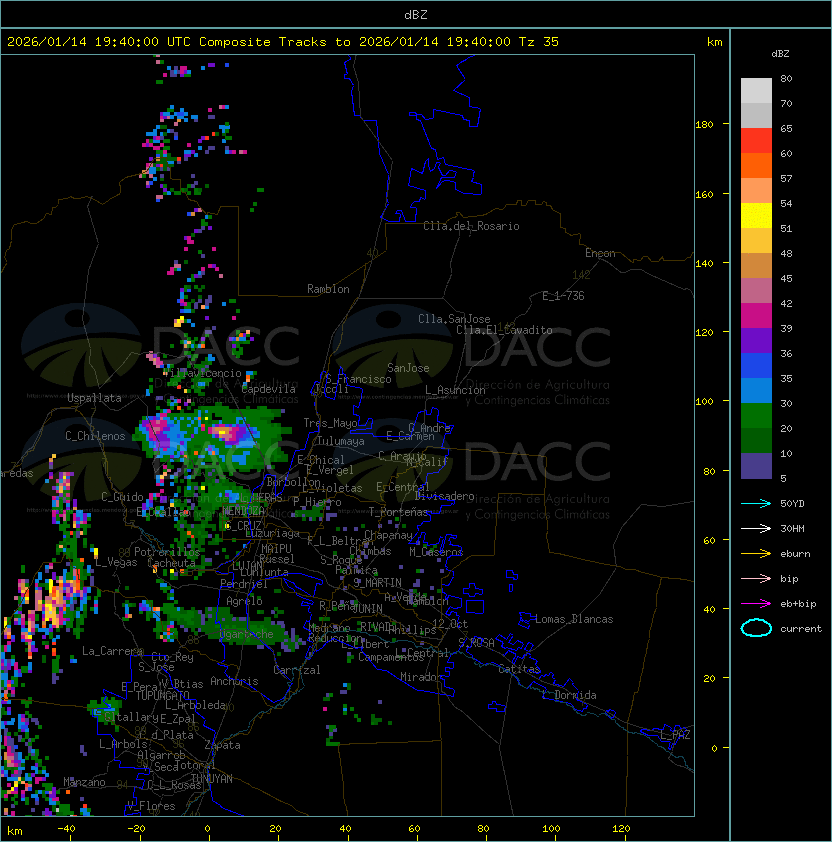Click the Potrerillos place label
Viewport: 832px width, 842px height.
click(167, 552)
